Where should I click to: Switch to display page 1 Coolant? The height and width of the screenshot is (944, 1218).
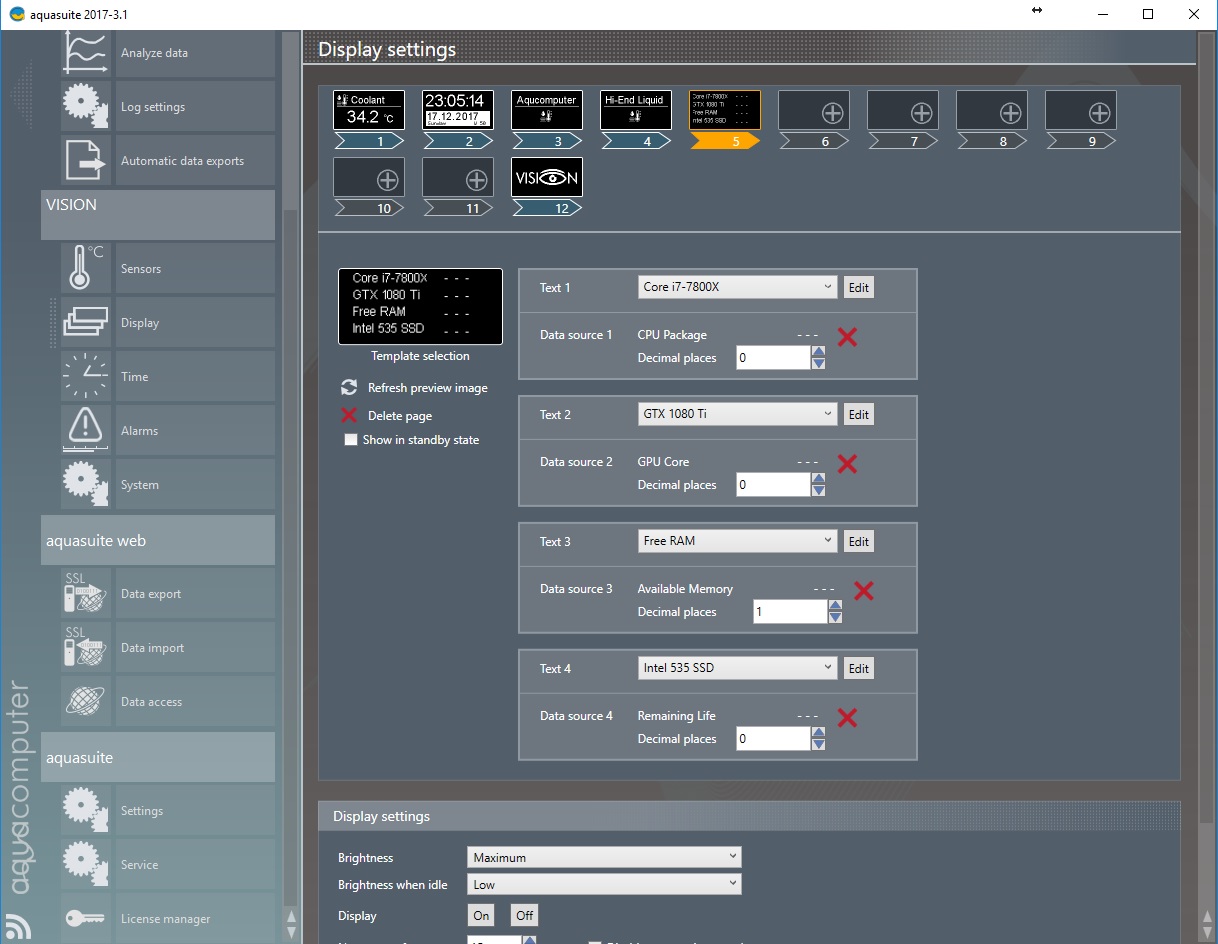[x=368, y=110]
